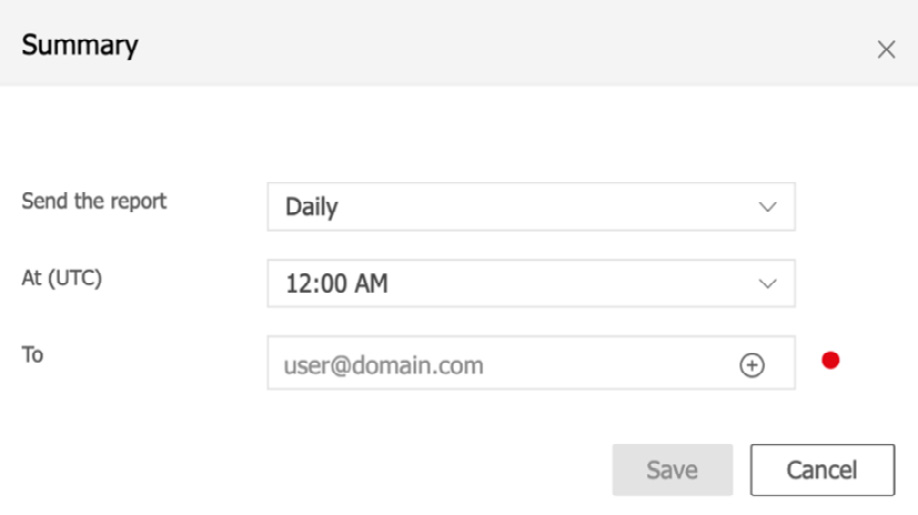Click the chevron arrow in At (UTC) dropdown
The image size is (918, 515).
[768, 284]
